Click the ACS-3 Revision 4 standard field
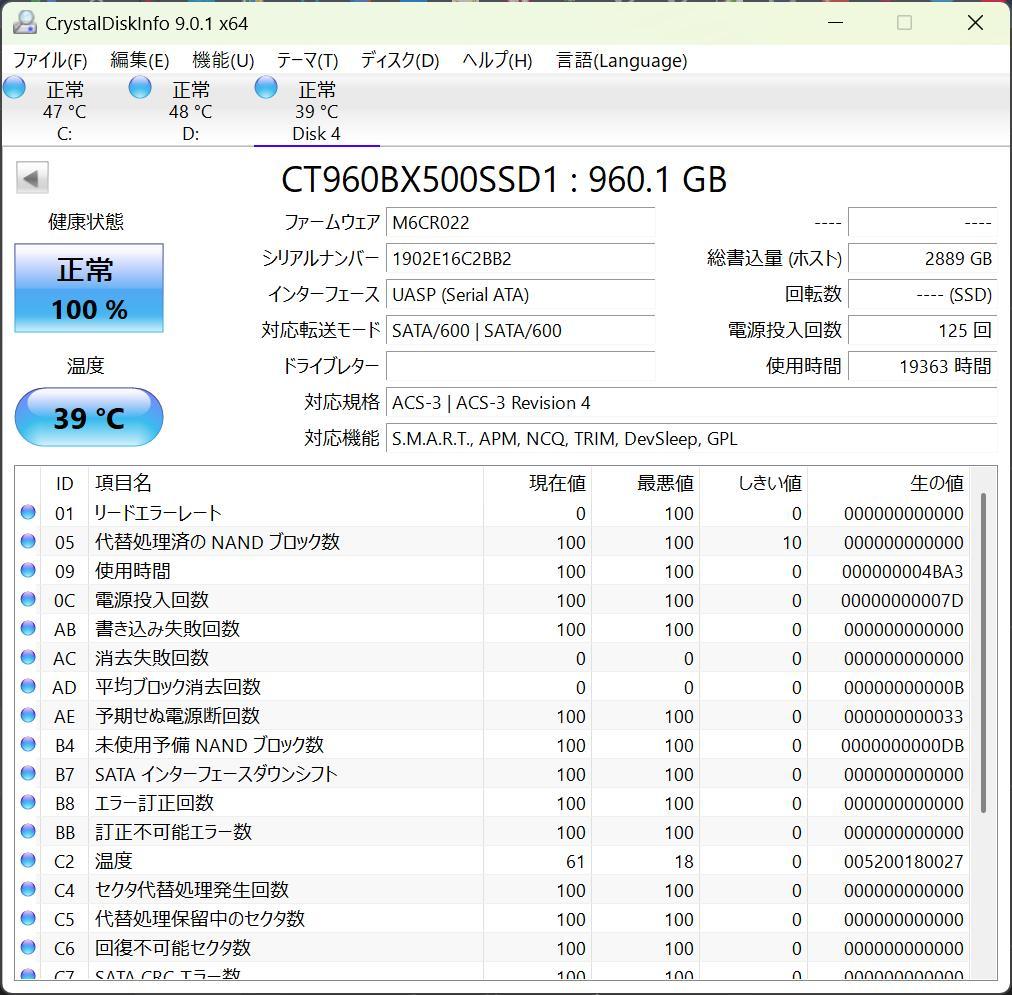This screenshot has height=995, width=1012. (x=691, y=403)
